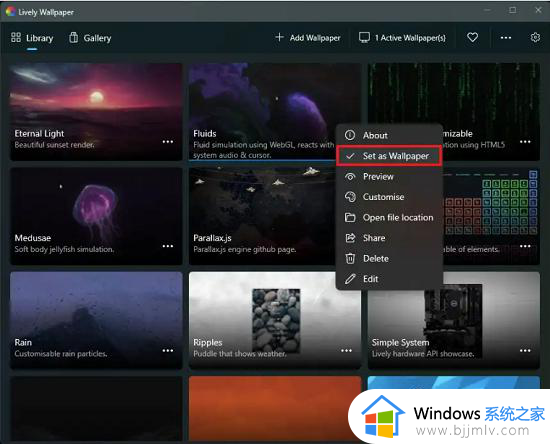The width and height of the screenshot is (550, 444).
Task: Open options ellipsis on periodic table card
Action: 525,246
